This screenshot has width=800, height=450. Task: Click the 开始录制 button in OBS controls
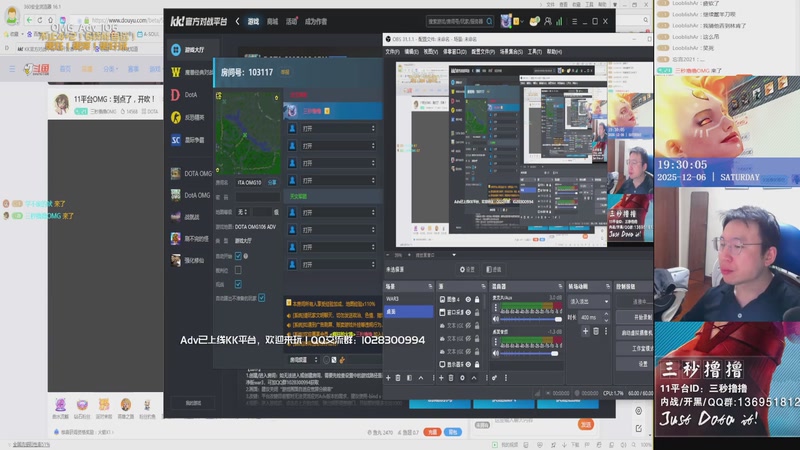pyautogui.click(x=635, y=317)
